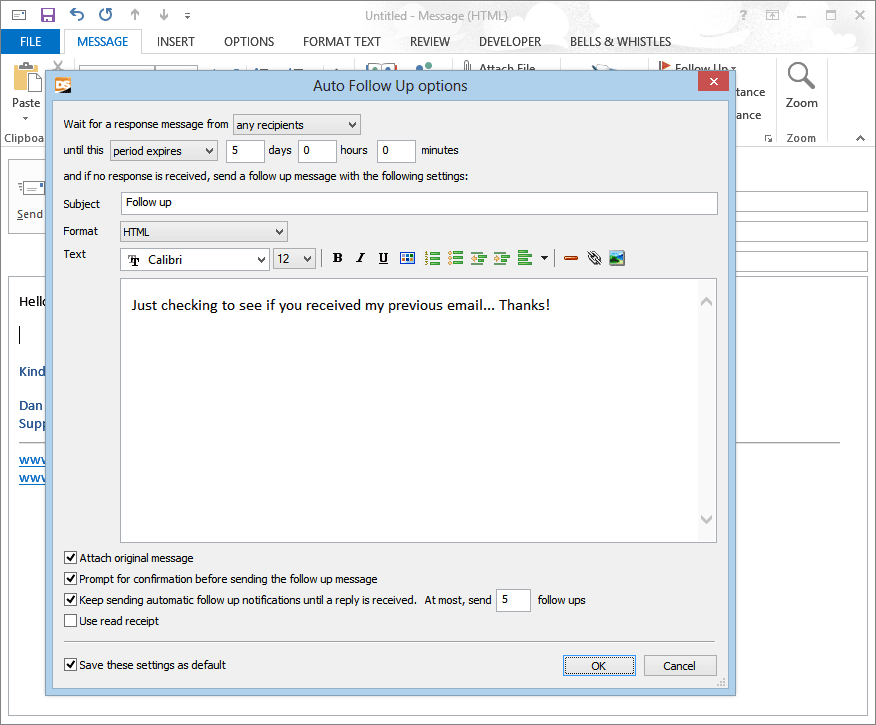Toggle bold formatting in follow-up text
The width and height of the screenshot is (876, 725).
pos(338,258)
